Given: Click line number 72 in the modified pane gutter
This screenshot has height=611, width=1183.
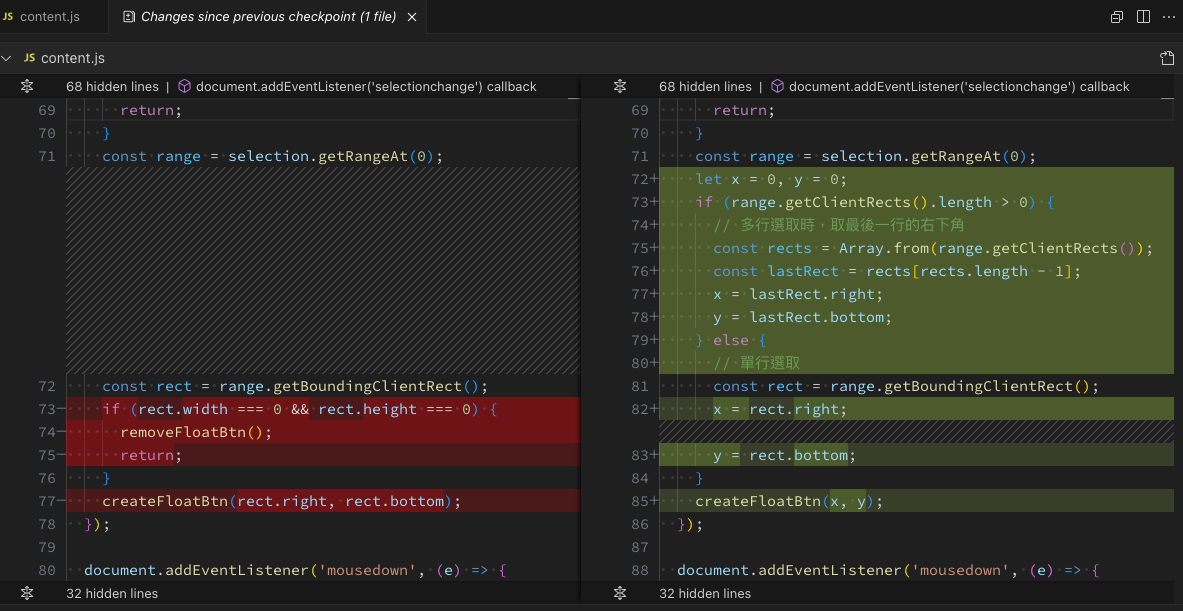Looking at the screenshot, I should coord(640,179).
